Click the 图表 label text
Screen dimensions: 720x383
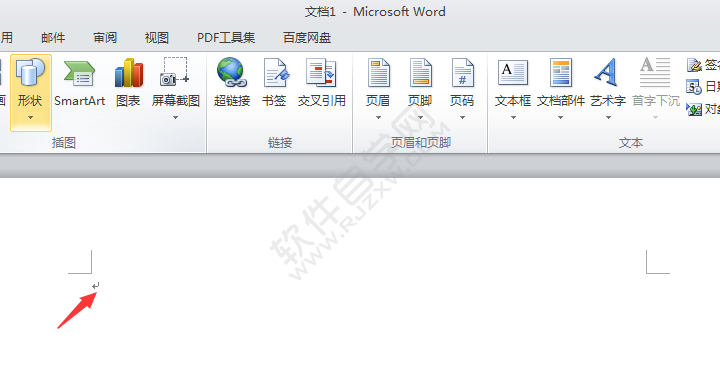point(128,101)
